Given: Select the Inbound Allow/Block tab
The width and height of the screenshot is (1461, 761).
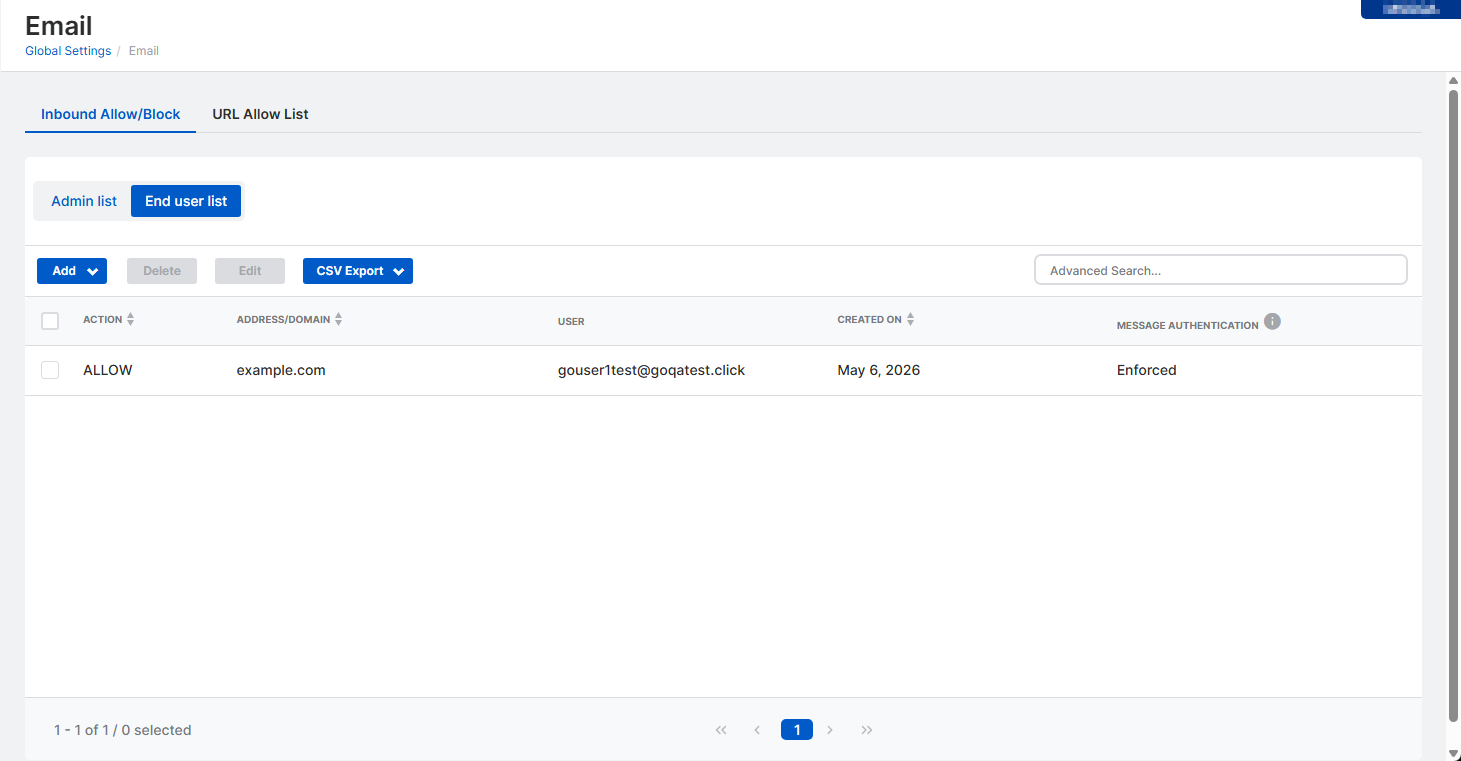Looking at the screenshot, I should click(111, 114).
